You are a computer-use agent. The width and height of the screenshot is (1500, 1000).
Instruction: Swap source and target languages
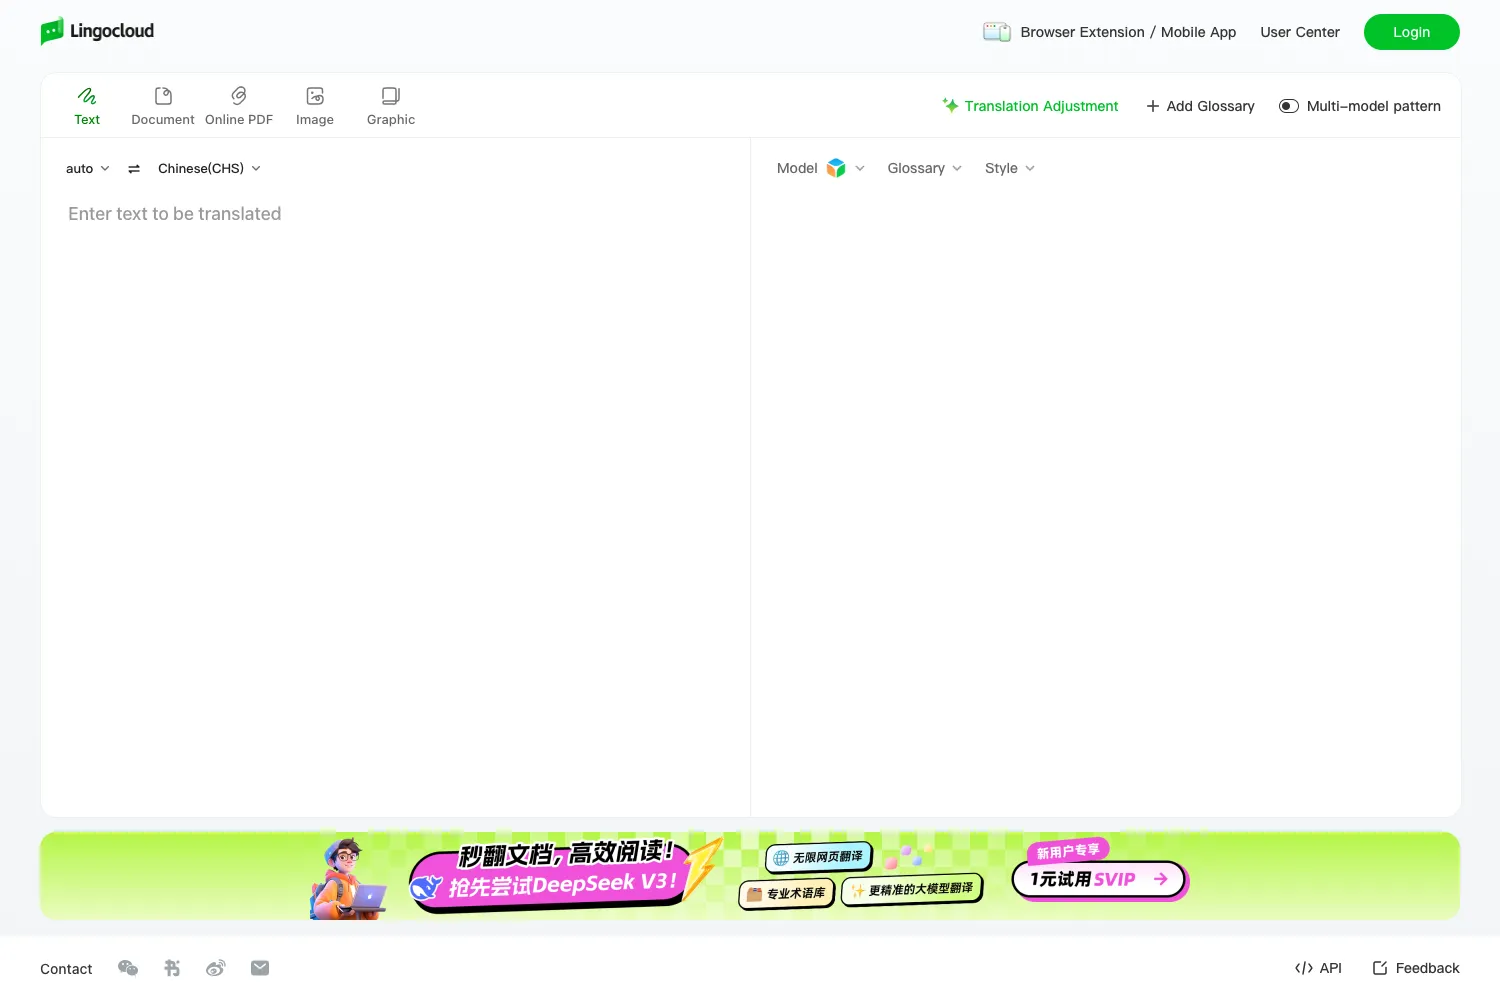tap(134, 169)
